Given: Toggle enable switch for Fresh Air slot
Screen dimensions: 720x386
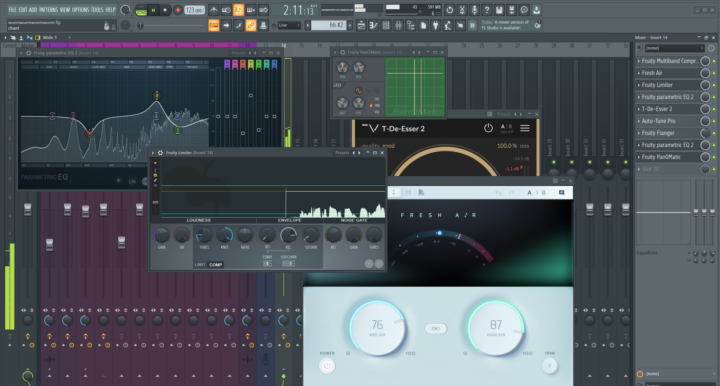Looking at the screenshot, I should pyautogui.click(x=714, y=73).
